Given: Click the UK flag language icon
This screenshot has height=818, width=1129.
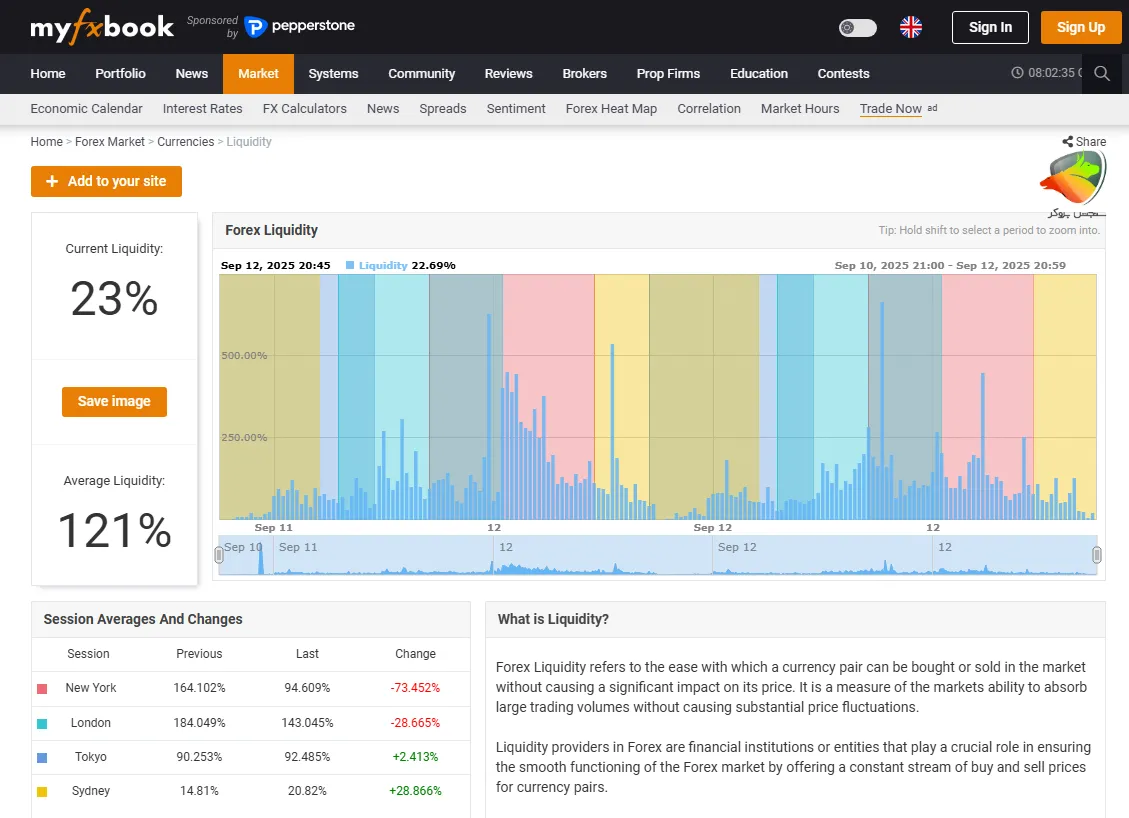Looking at the screenshot, I should 910,27.
